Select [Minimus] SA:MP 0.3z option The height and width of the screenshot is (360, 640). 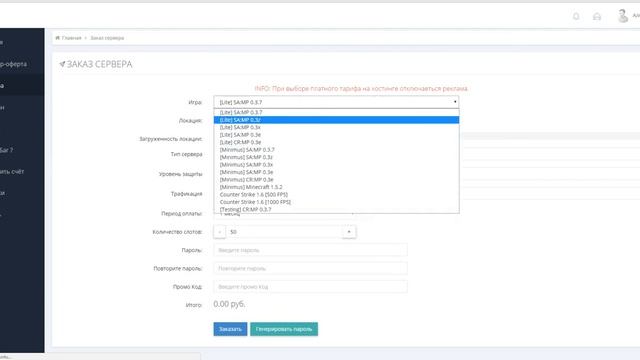click(336, 157)
